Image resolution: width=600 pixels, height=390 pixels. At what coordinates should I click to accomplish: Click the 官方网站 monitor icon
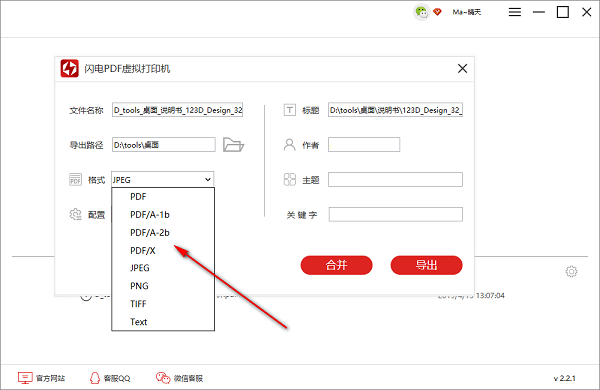click(25, 378)
